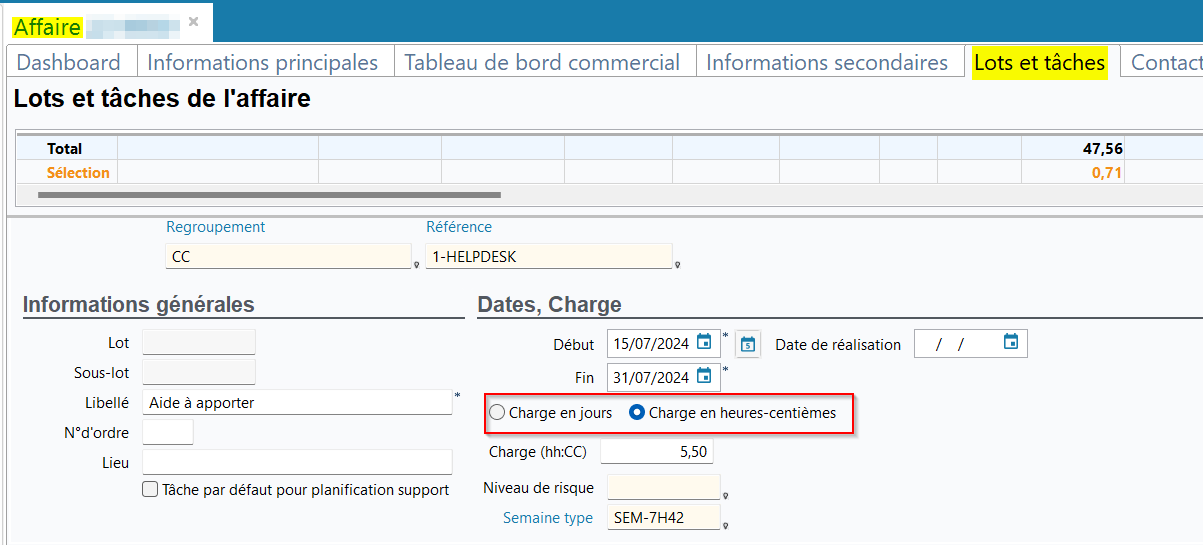Click the Référence field showing 1-HELPDESK
Screen dimensions: 1203x545
click(x=548, y=257)
